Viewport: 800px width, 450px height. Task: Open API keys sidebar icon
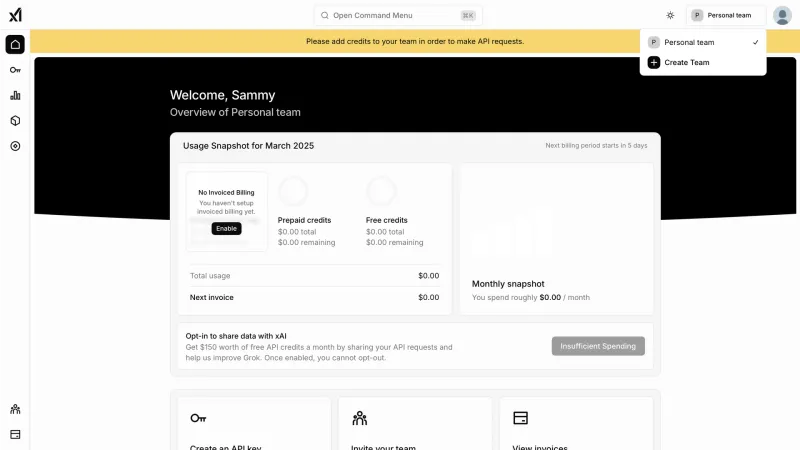pyautogui.click(x=15, y=70)
